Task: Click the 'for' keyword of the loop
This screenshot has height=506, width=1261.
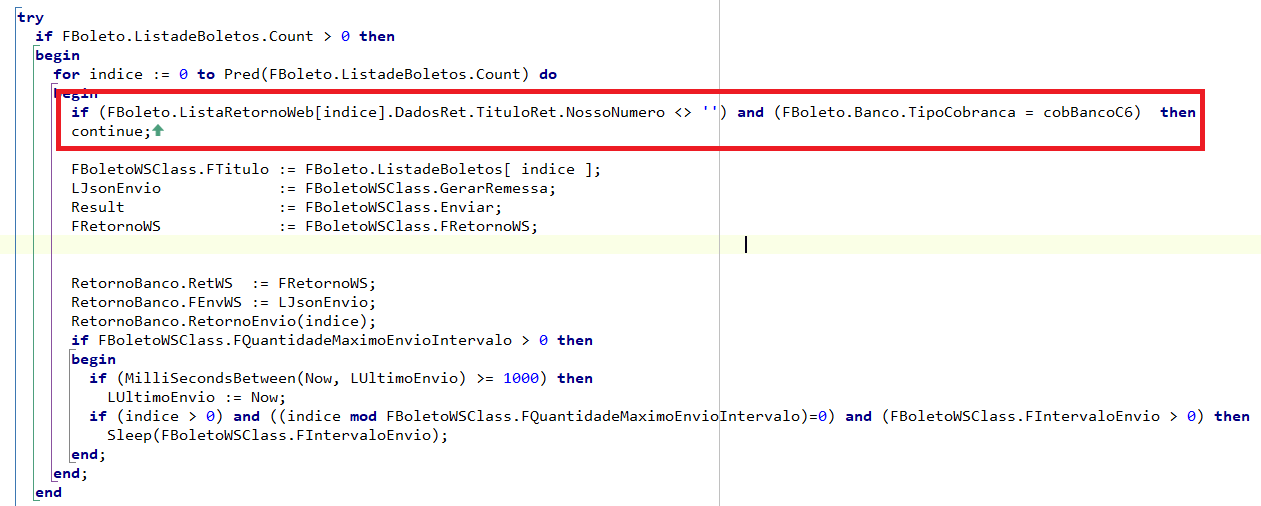Action: [x=66, y=74]
